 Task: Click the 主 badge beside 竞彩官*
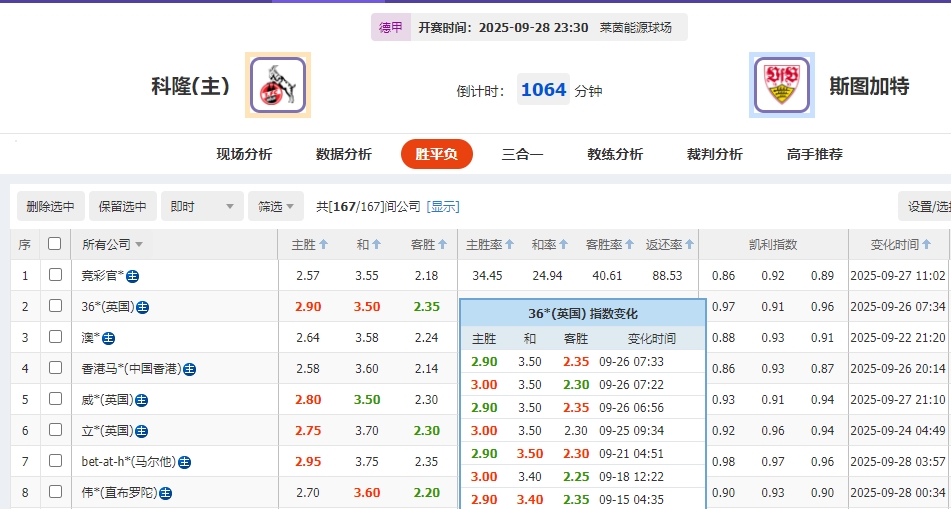(132, 276)
